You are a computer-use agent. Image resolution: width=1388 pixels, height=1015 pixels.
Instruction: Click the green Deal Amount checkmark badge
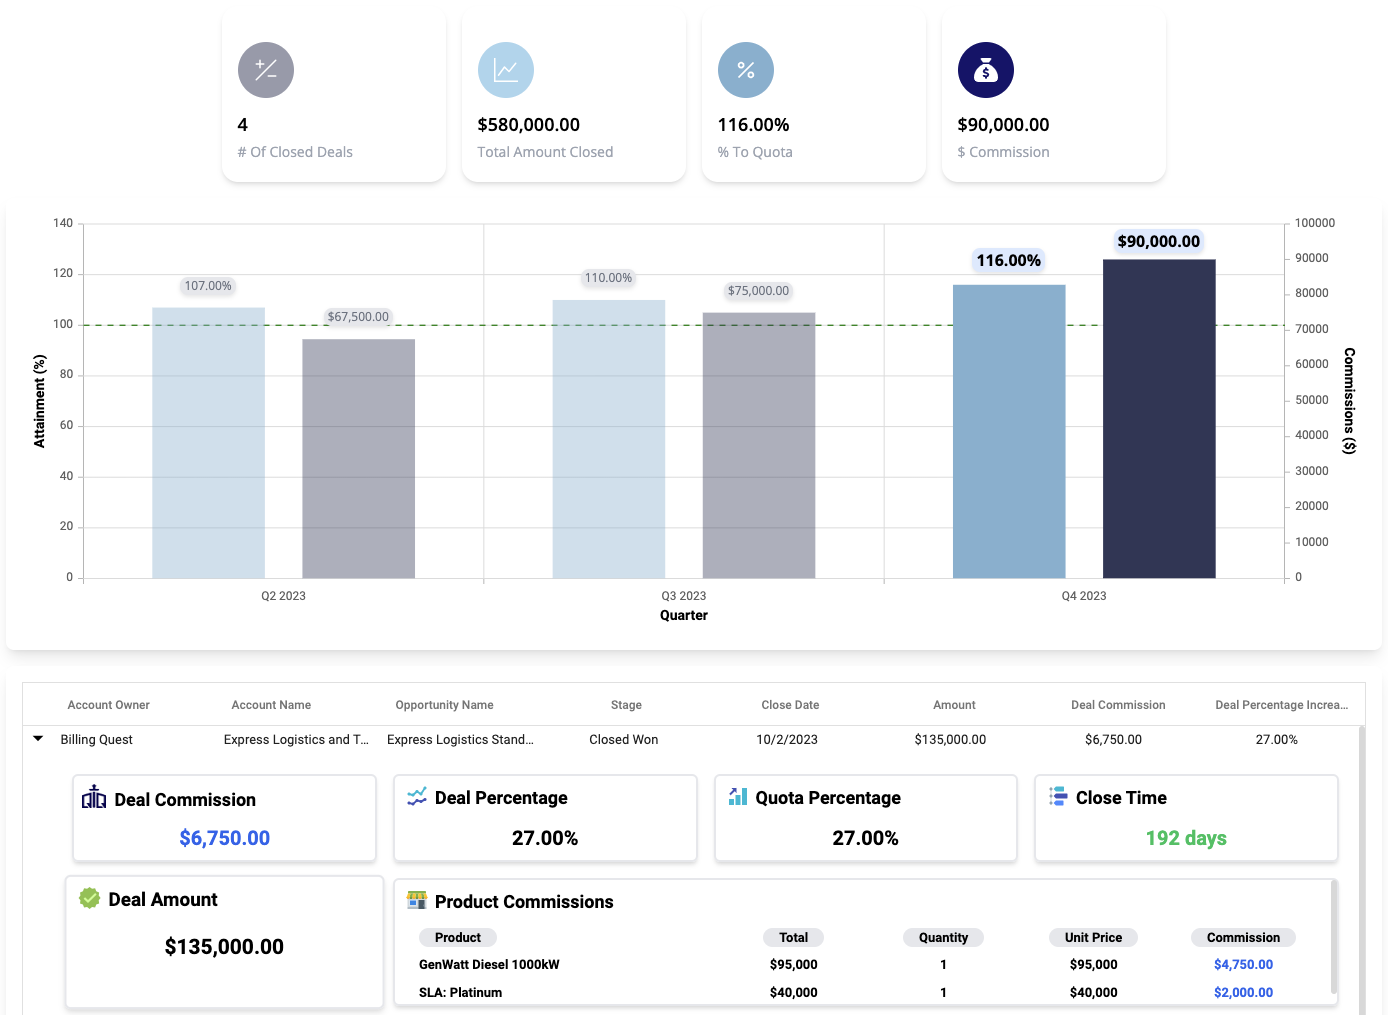coord(90,898)
